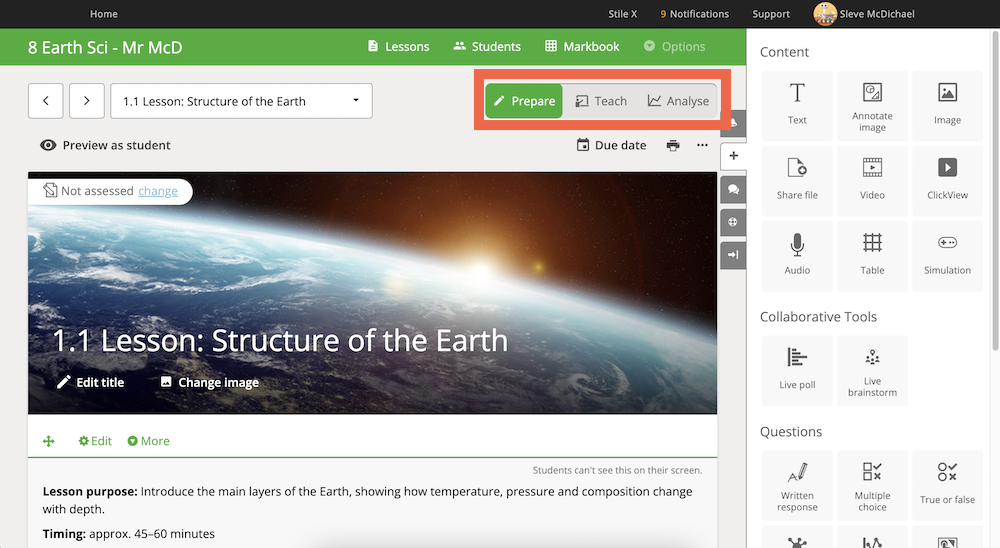This screenshot has width=1000, height=548.
Task: Add an Audio recording block
Action: tap(797, 256)
